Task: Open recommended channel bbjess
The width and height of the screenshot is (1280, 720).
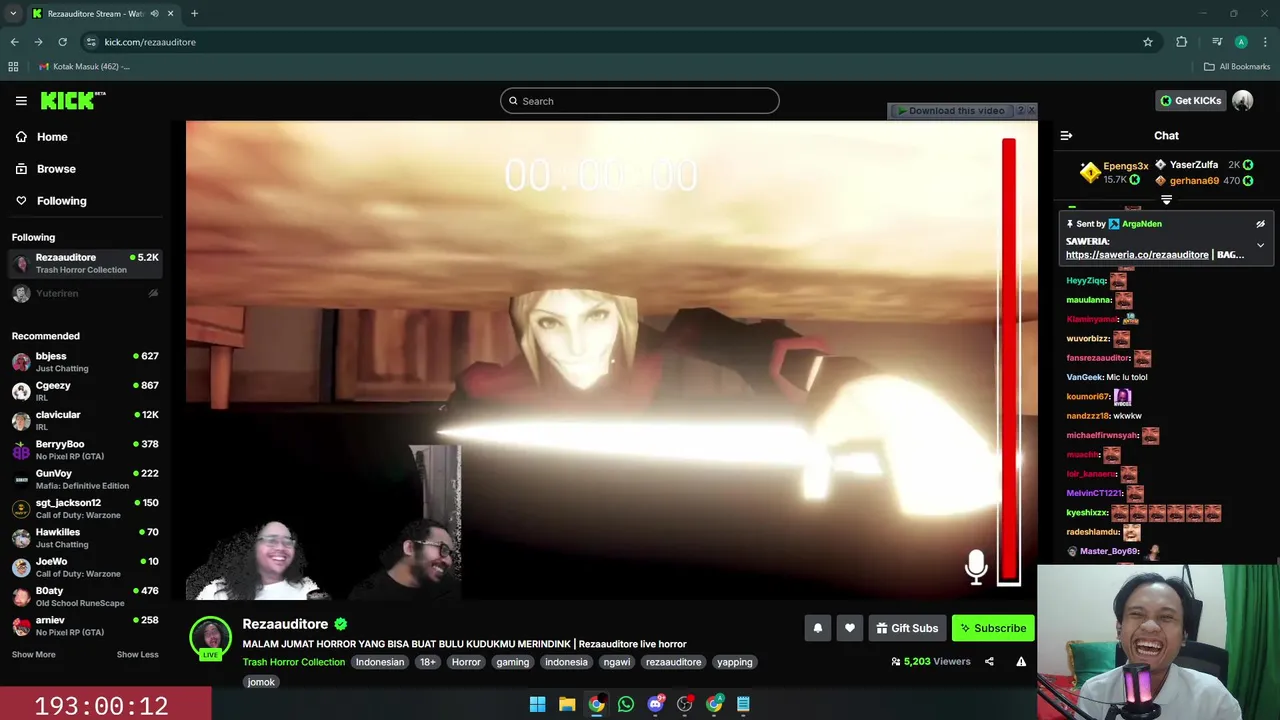Action: pyautogui.click(x=85, y=361)
